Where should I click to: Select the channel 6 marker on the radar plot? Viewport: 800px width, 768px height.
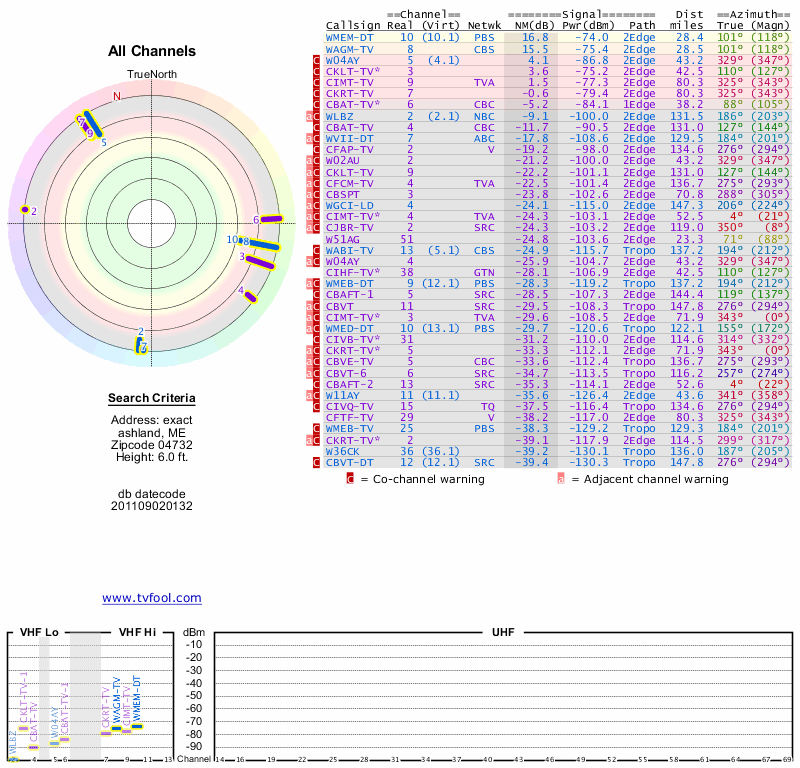click(x=271, y=219)
